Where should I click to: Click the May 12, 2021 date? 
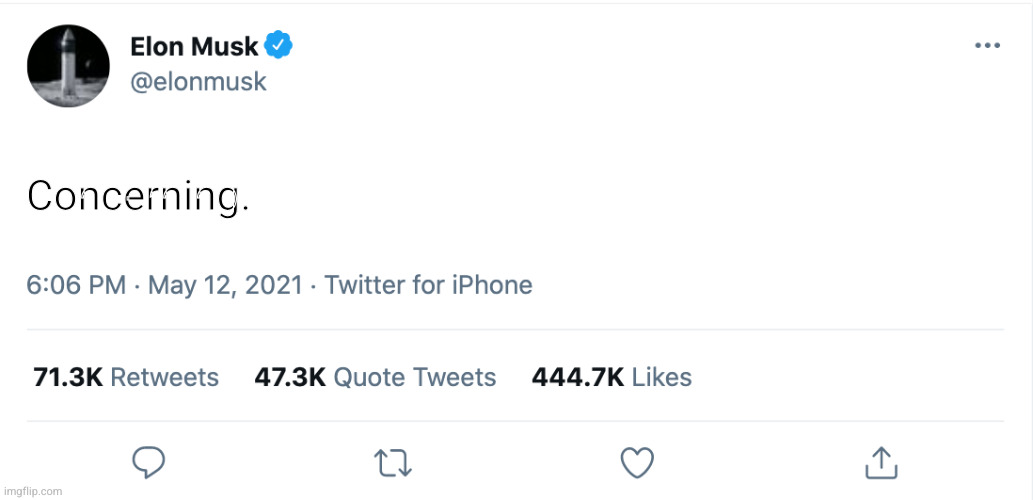coord(225,285)
